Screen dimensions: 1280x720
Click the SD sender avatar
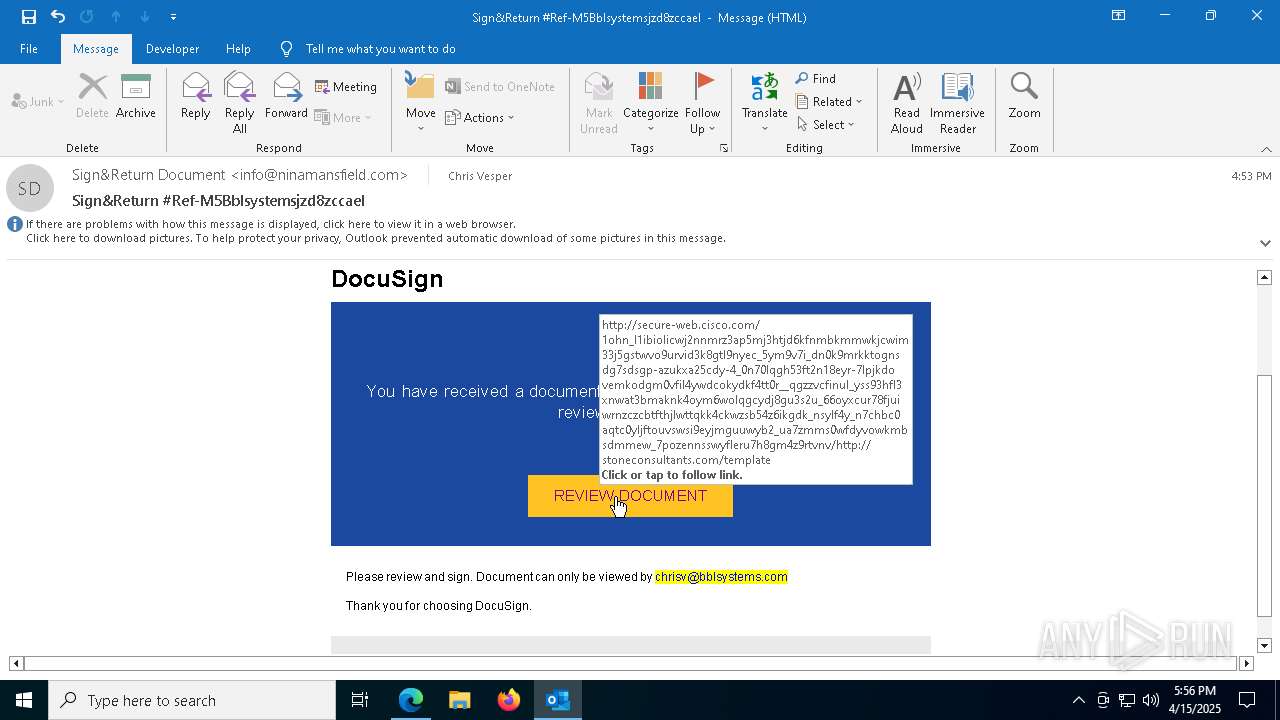[x=30, y=188]
